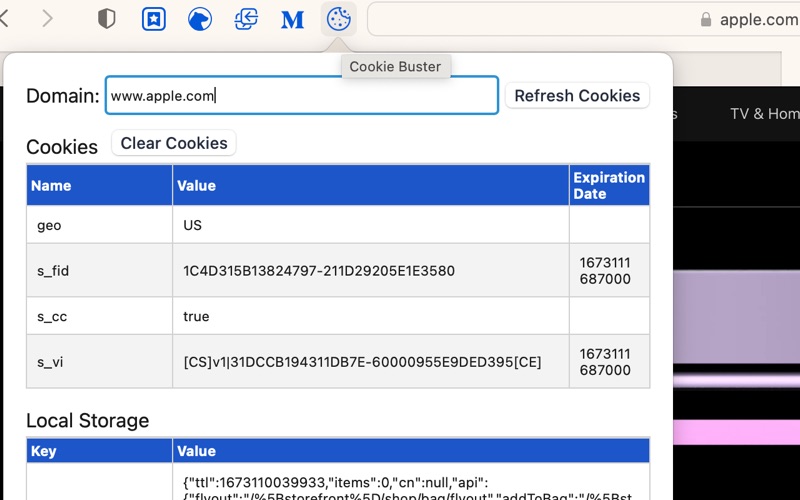Click the Cookie Buster extension icon
The width and height of the screenshot is (800, 500).
(x=339, y=19)
